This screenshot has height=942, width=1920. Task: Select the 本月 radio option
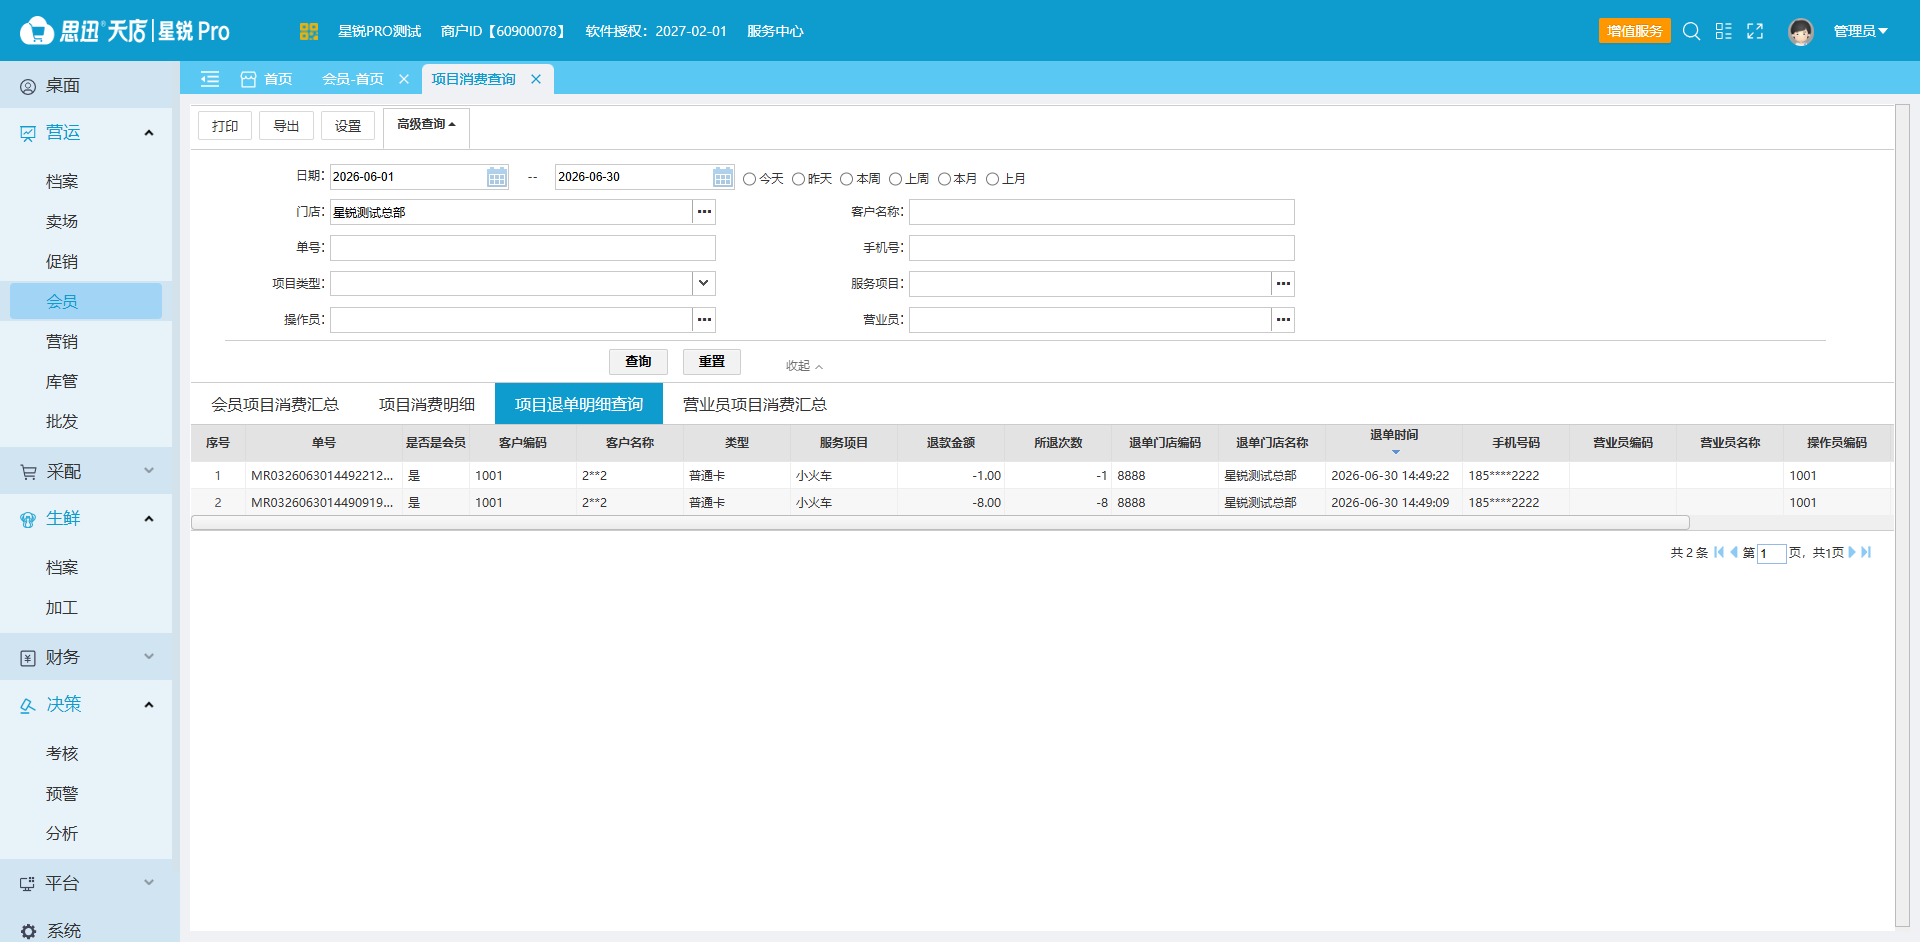(x=944, y=179)
